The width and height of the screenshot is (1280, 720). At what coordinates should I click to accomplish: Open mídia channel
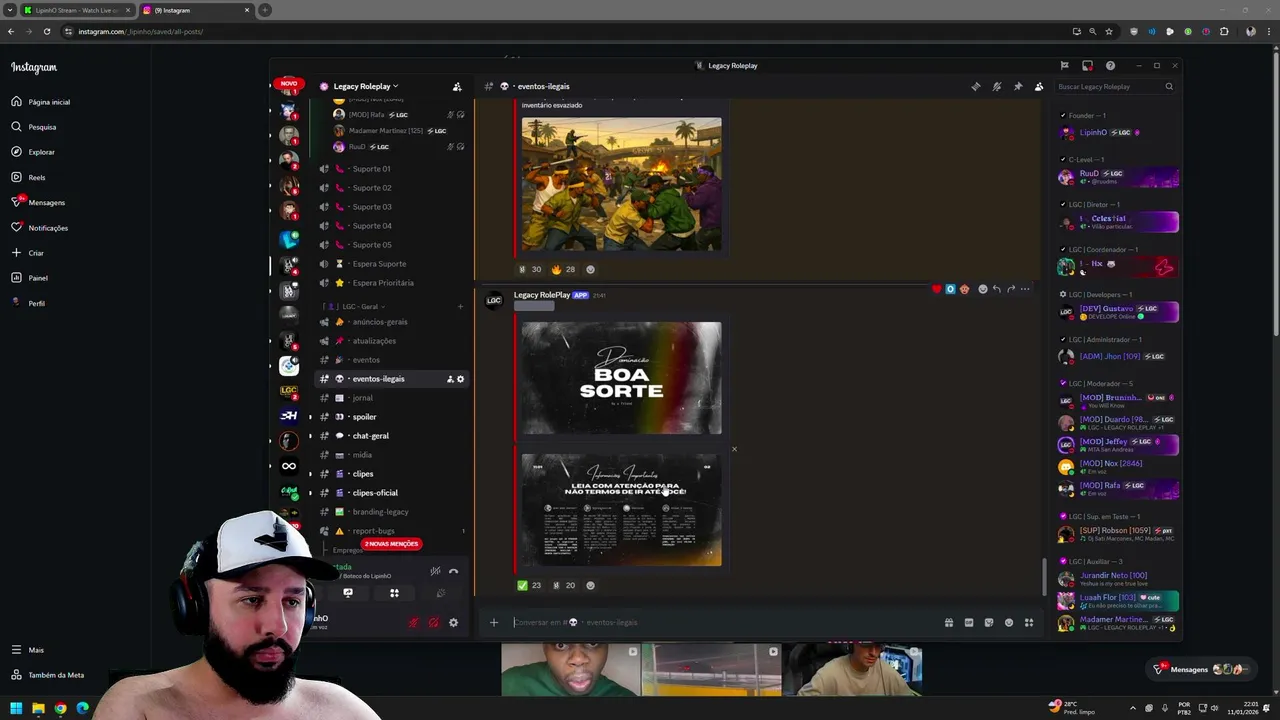392,455
